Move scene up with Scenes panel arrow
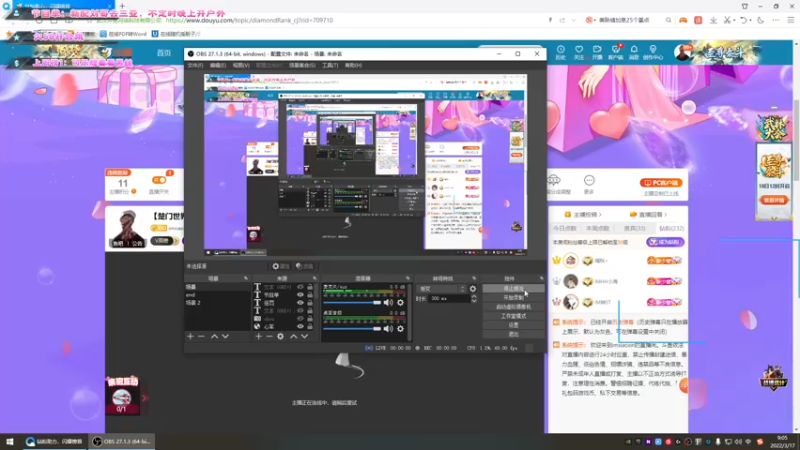 (x=214, y=337)
